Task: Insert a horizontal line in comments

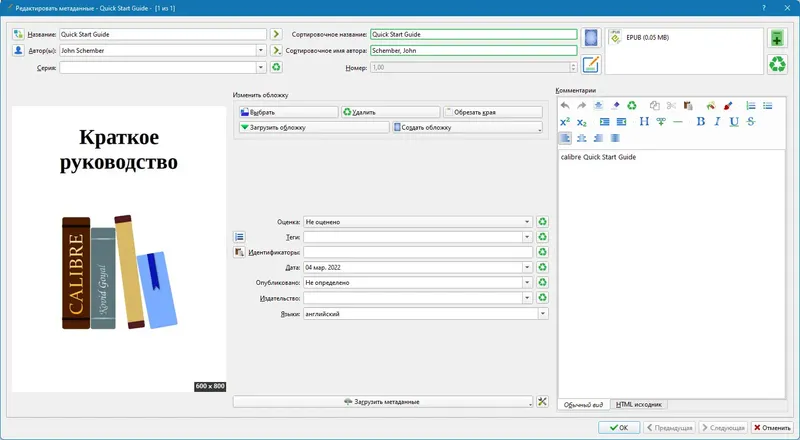Action: [x=678, y=121]
